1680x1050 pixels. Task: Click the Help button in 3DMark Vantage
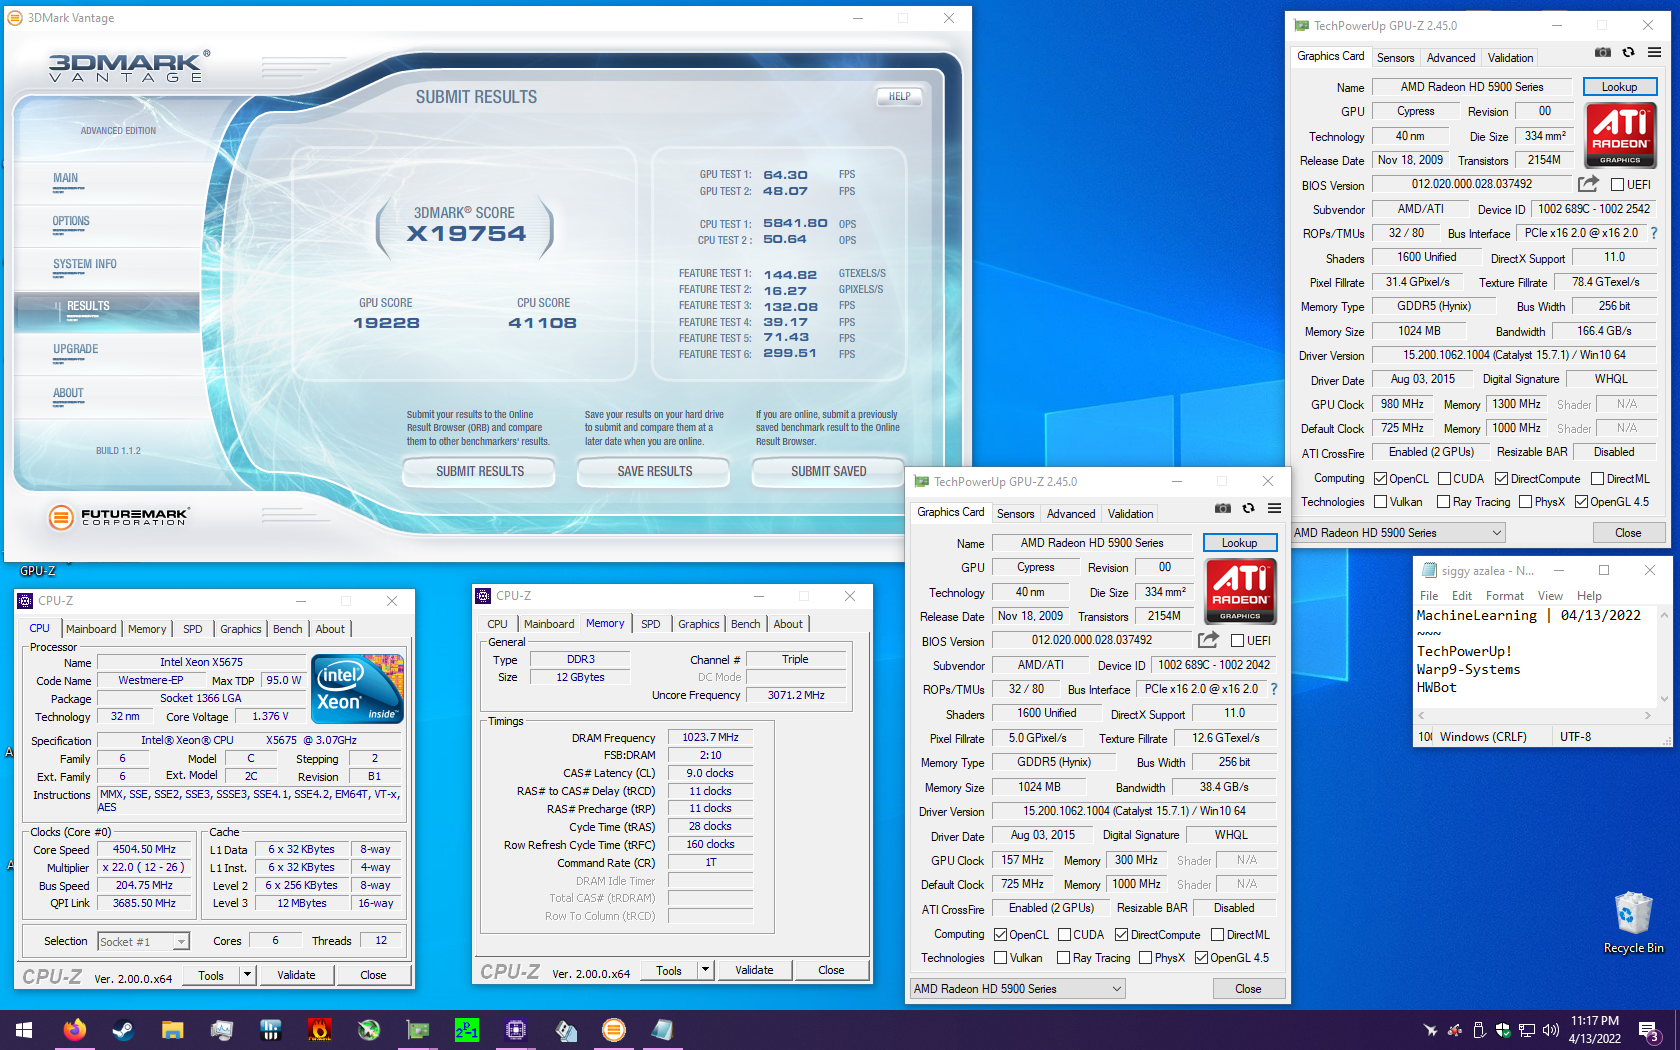coord(899,97)
